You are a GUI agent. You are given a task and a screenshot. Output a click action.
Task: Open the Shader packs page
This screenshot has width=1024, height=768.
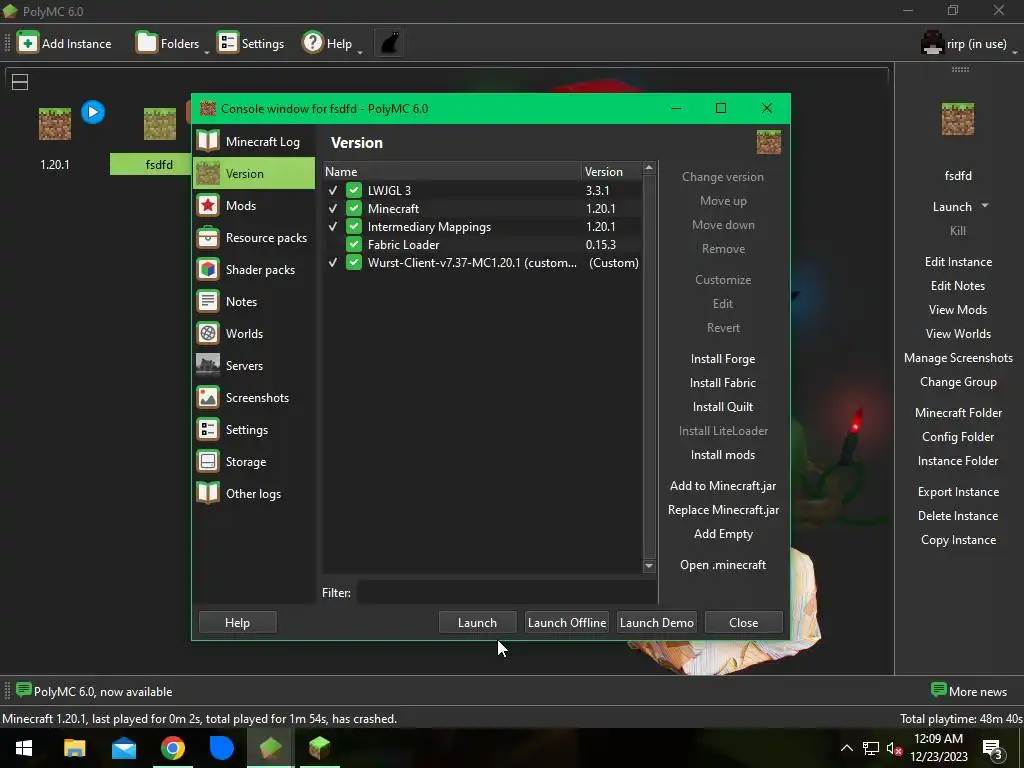pyautogui.click(x=254, y=270)
